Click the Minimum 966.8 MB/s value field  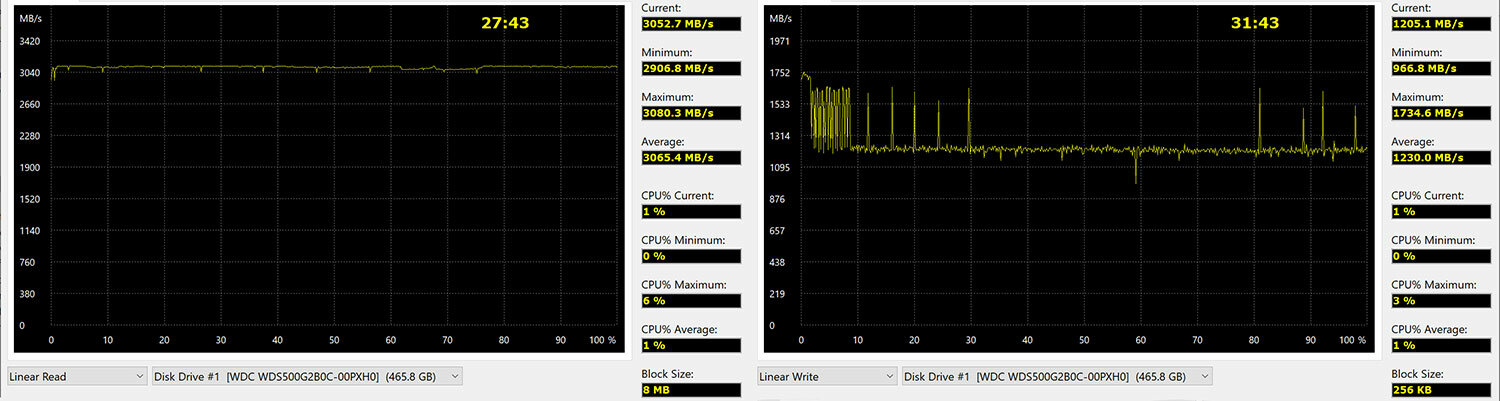click(1440, 68)
